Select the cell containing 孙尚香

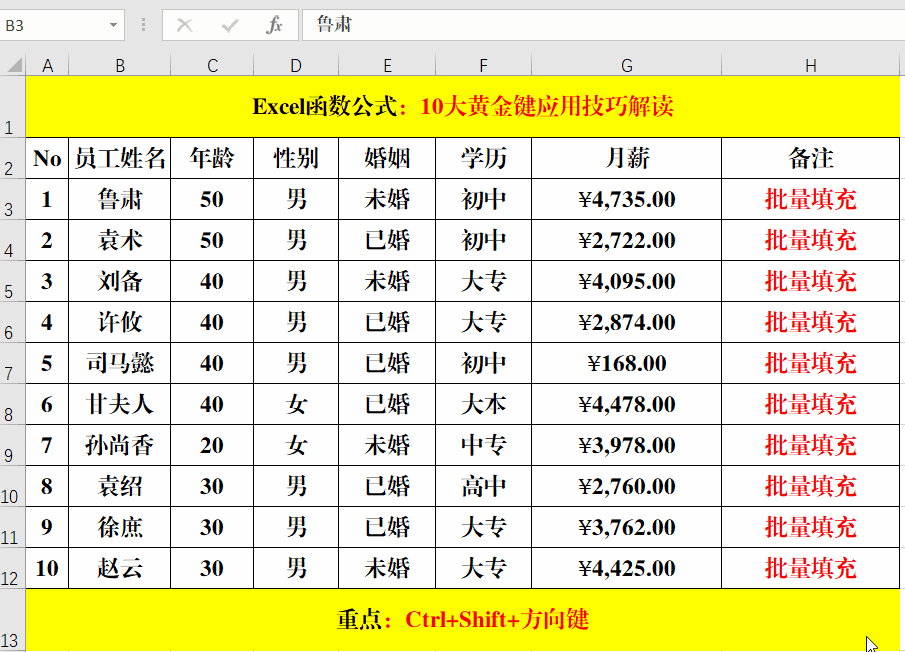[119, 445]
